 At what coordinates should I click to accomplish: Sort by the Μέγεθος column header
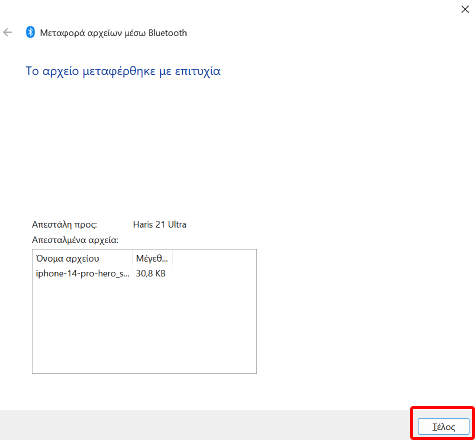152,258
